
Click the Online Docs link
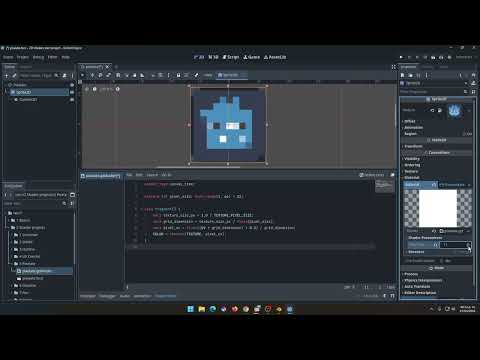point(372,175)
